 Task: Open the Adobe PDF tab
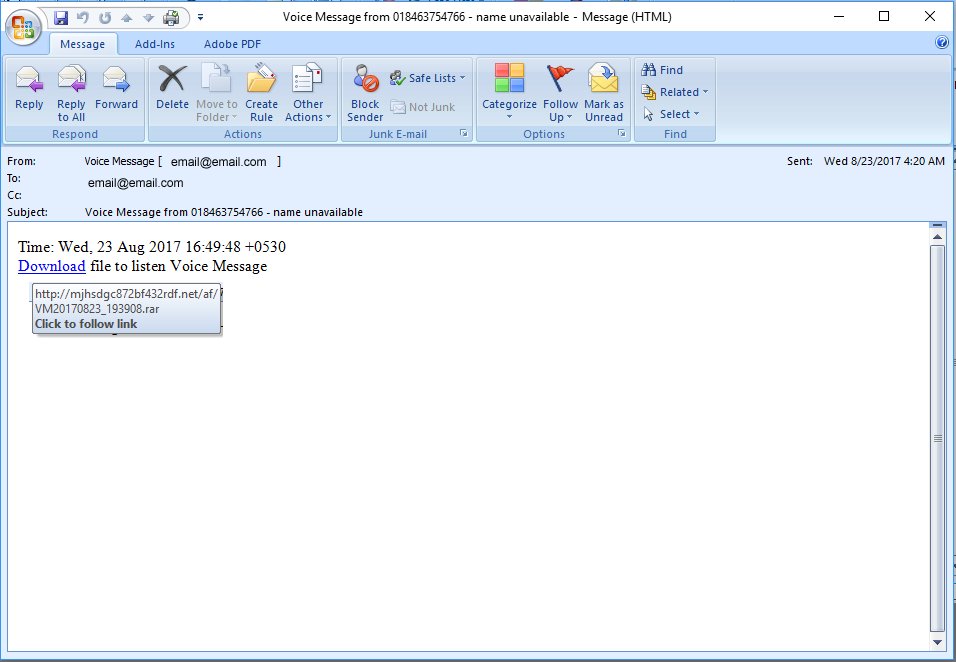[x=232, y=44]
